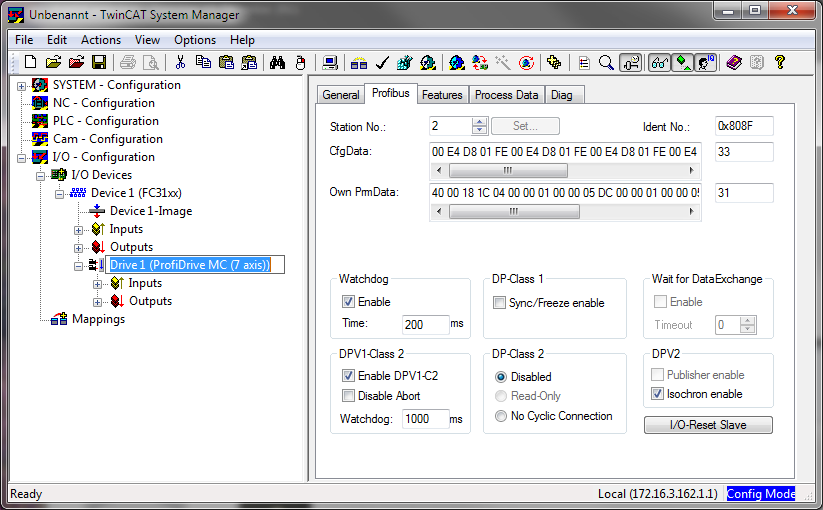Open the View menu
Viewport: 823px width, 510px height.
click(x=147, y=40)
